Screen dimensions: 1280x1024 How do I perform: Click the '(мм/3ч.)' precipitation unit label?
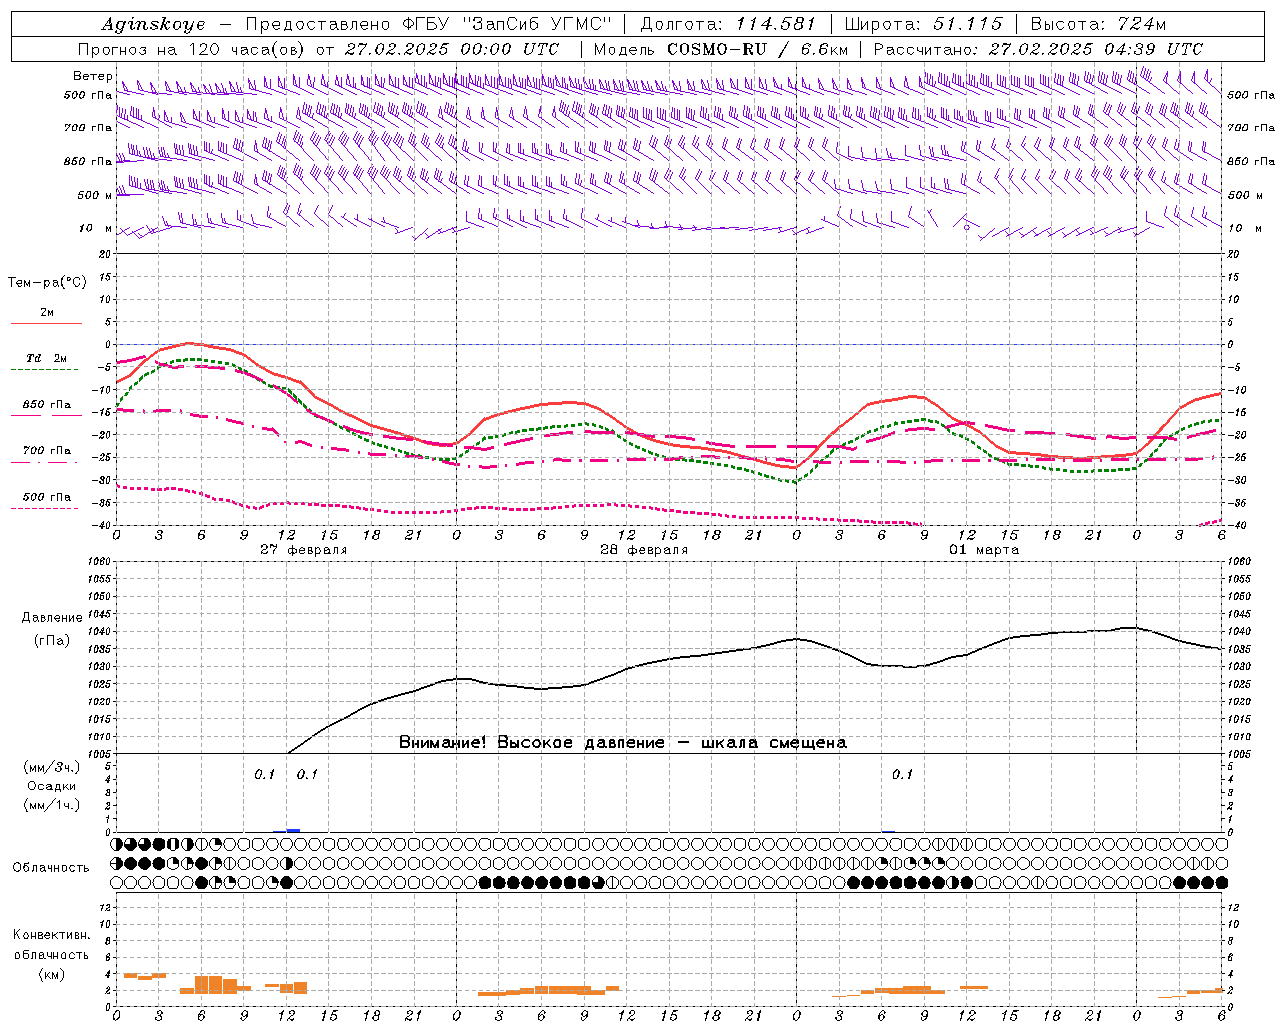tap(52, 767)
